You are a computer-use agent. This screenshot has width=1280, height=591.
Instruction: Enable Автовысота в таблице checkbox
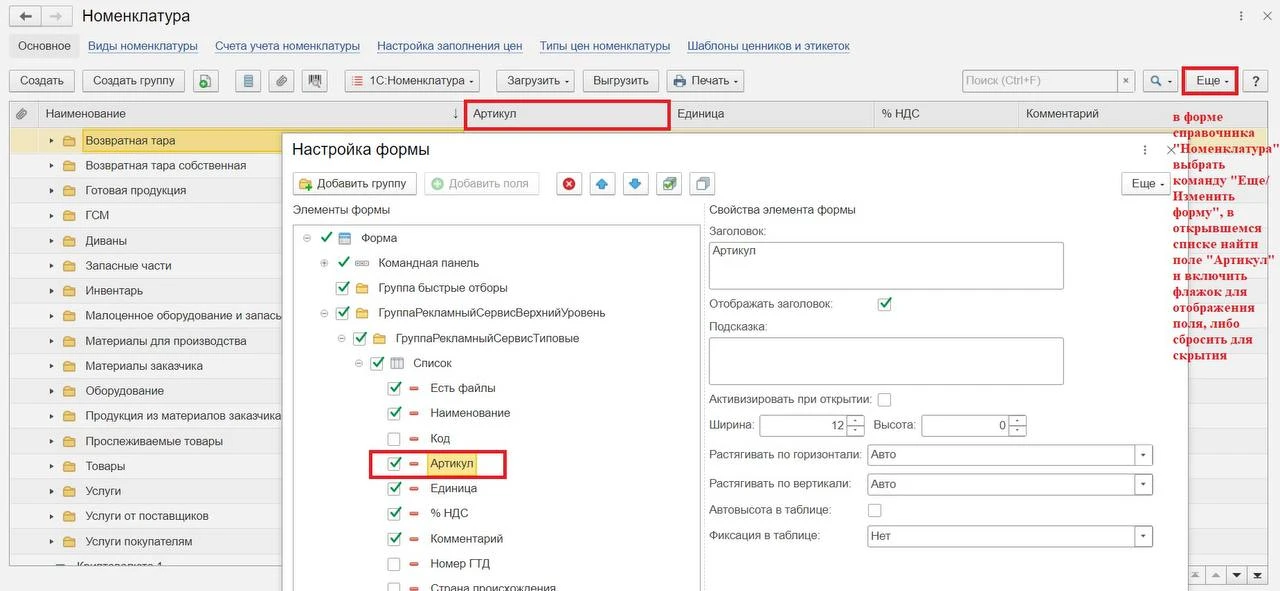click(x=875, y=511)
